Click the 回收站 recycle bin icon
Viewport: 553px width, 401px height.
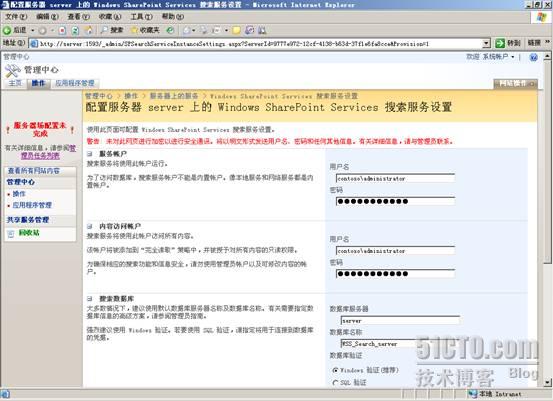click(11, 233)
